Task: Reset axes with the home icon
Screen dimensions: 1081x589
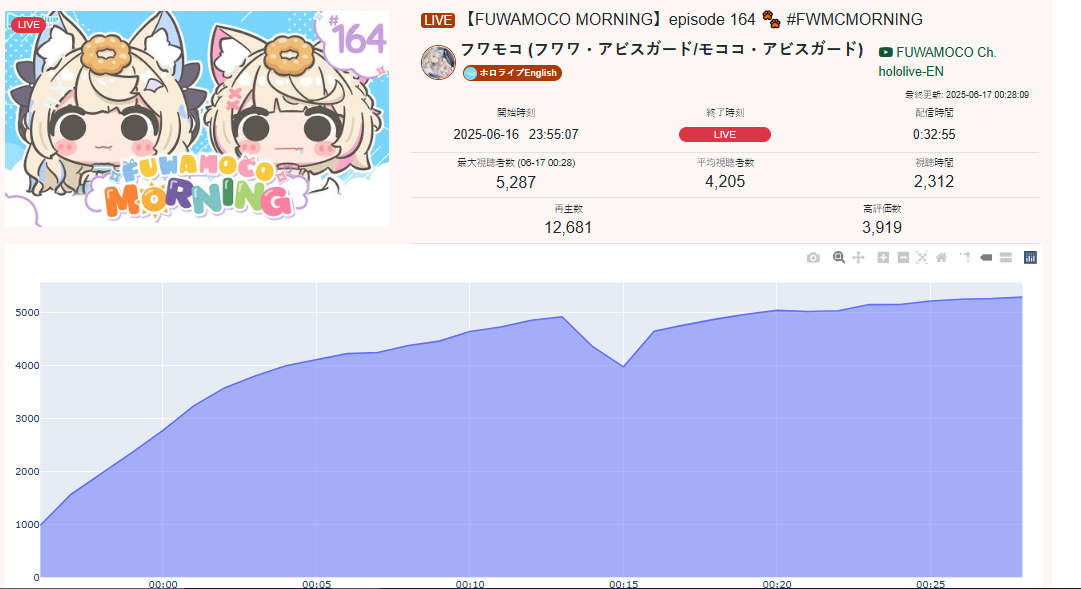Action: (x=941, y=258)
